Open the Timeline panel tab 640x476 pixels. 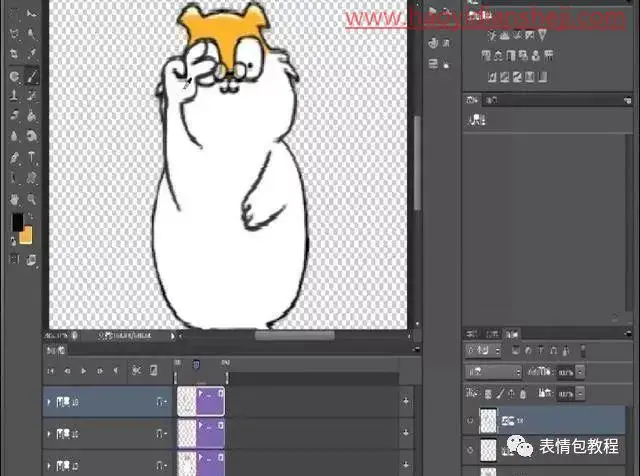[56, 350]
